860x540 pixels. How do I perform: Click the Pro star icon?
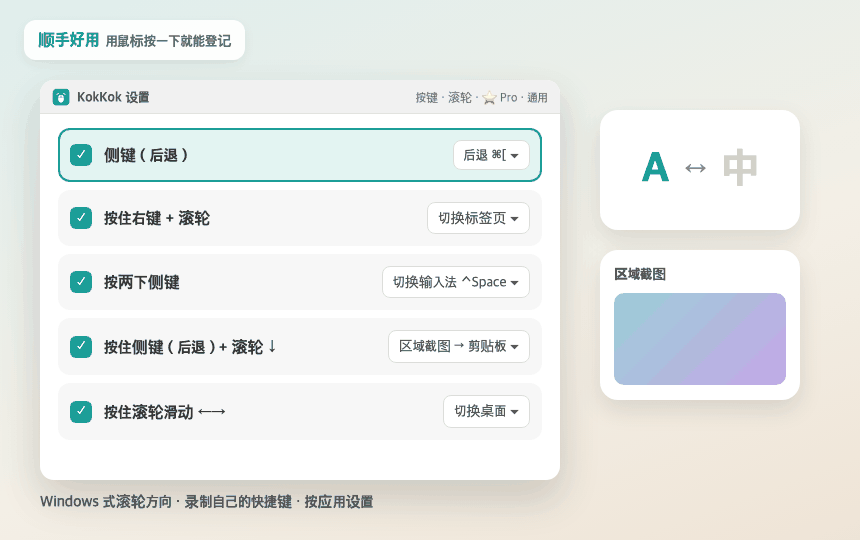[x=489, y=98]
